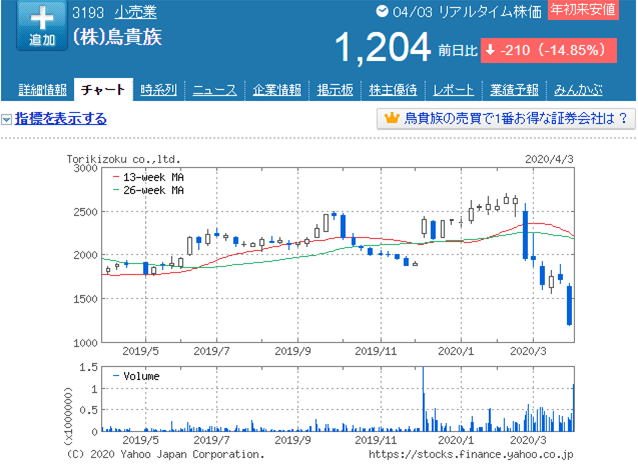Click the Torikizoku co.,ltd. chart title
The image size is (638, 464).
pyautogui.click(x=123, y=159)
